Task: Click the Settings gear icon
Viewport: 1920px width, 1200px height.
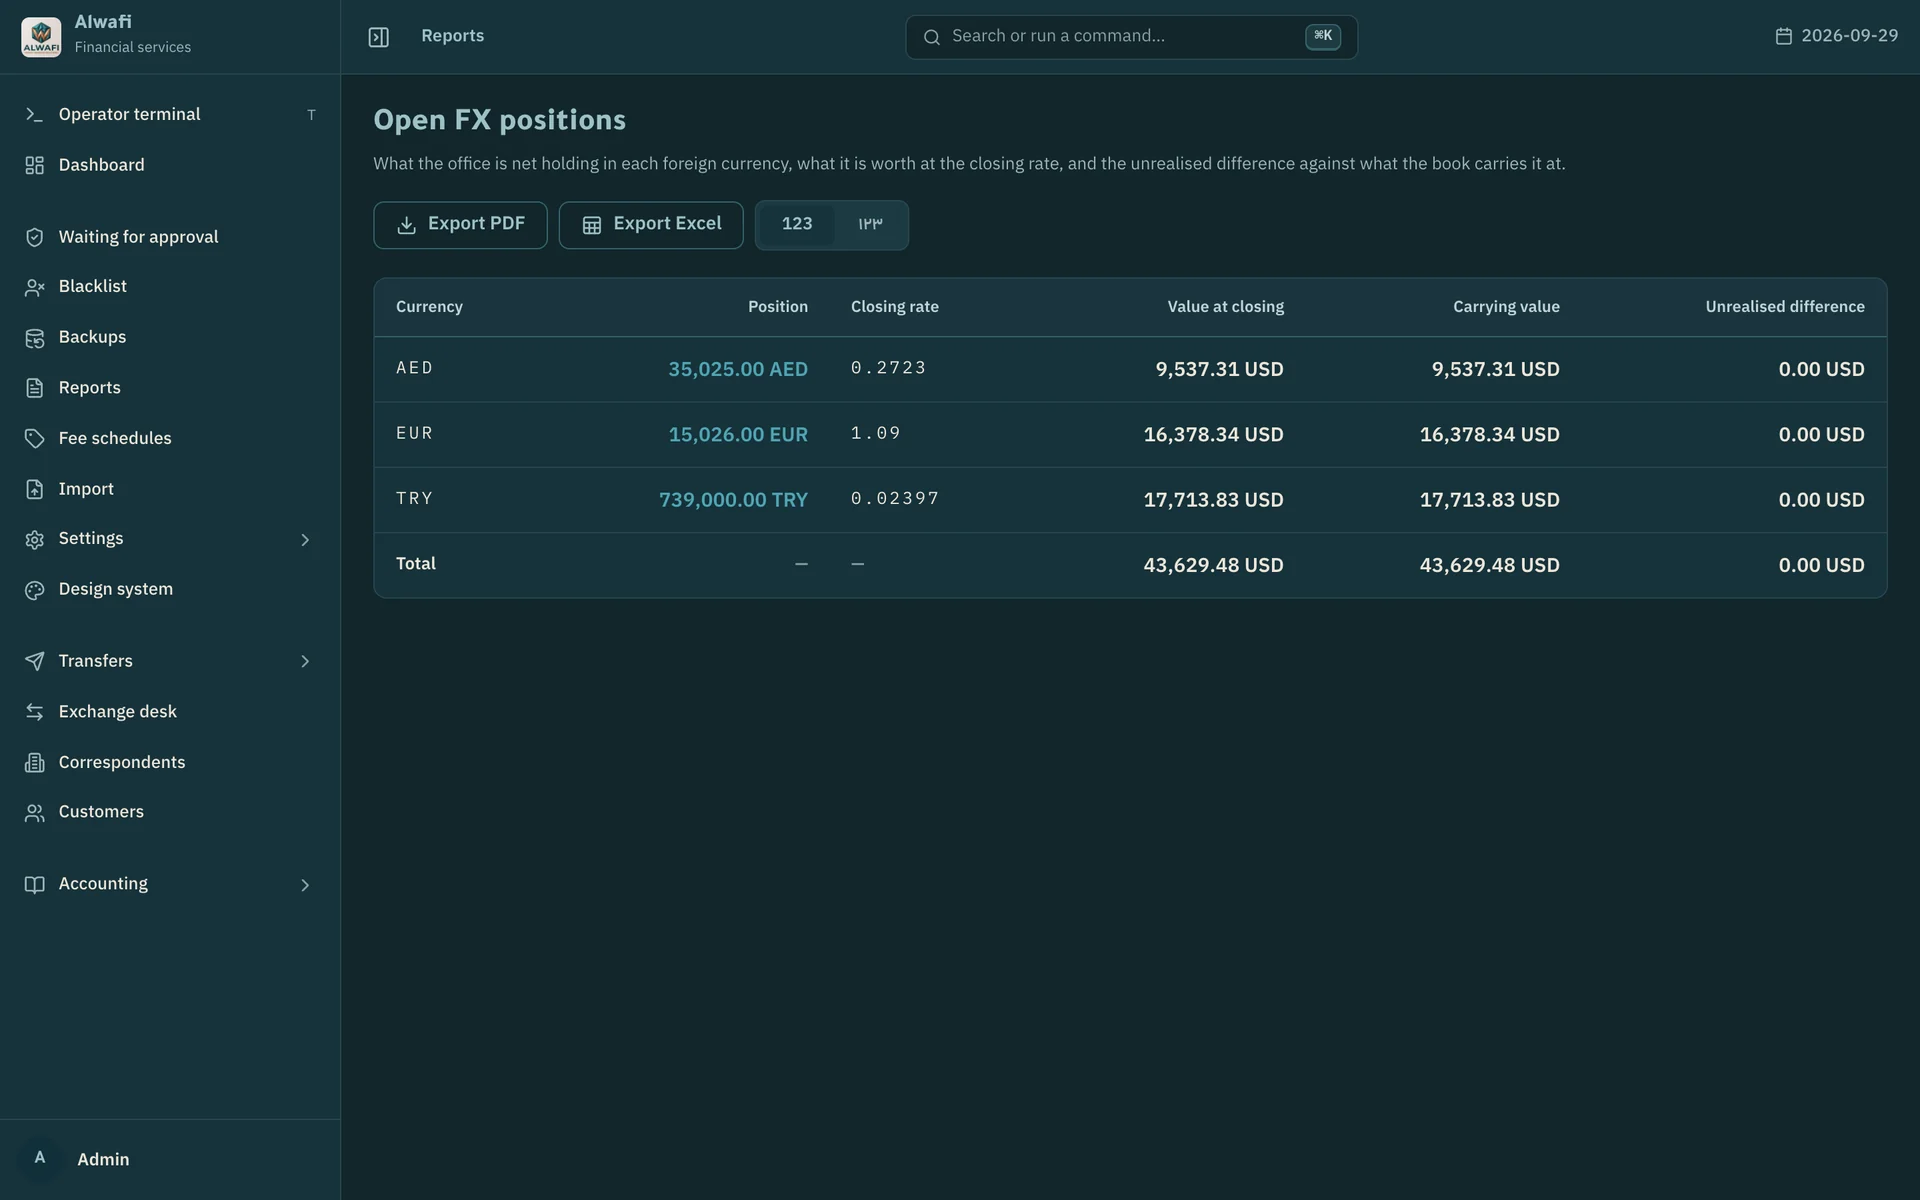Action: click(x=34, y=539)
